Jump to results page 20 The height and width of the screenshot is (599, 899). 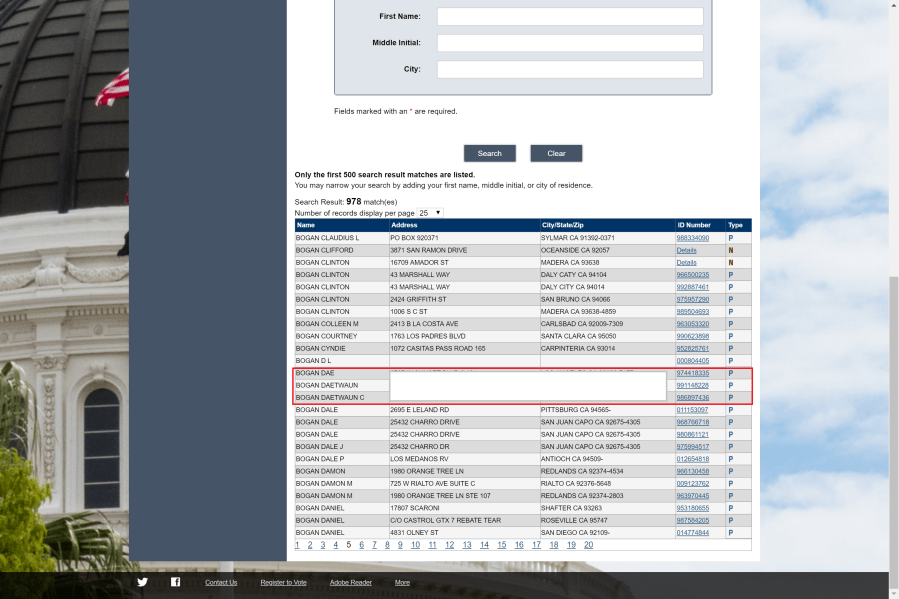(588, 545)
